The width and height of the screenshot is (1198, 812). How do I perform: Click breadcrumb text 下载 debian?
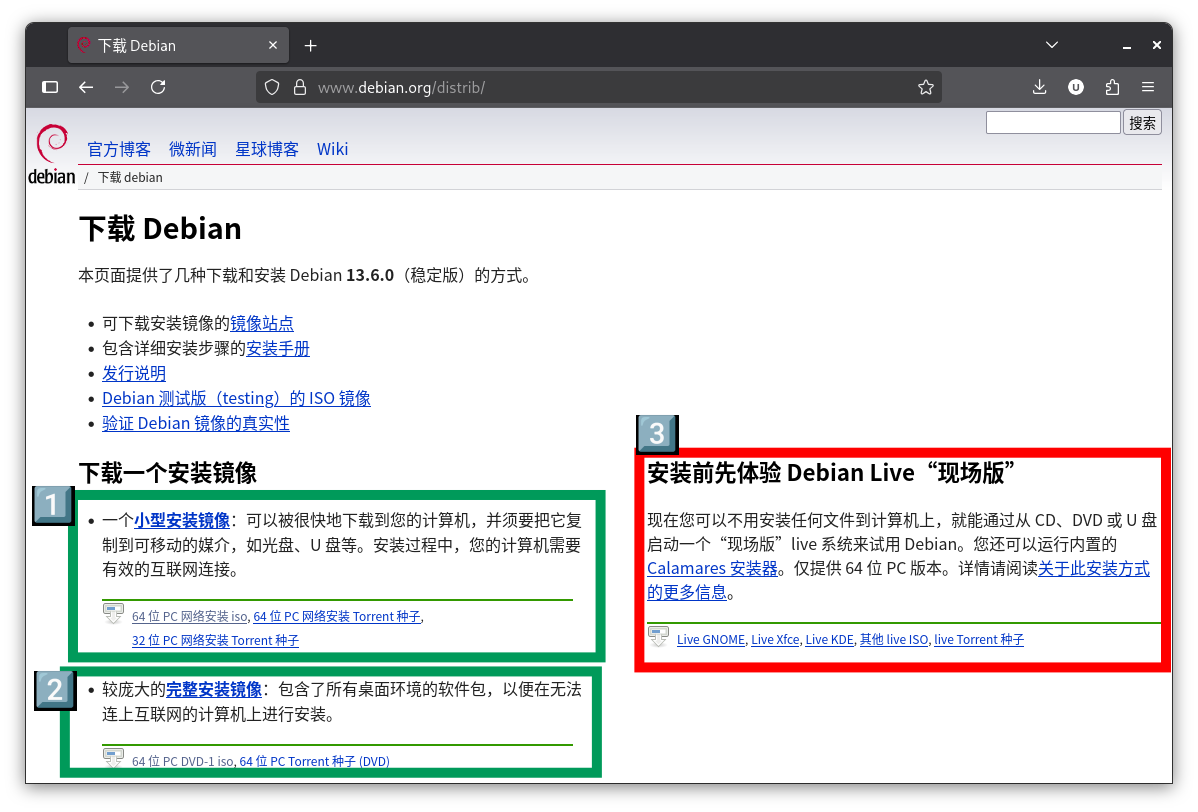coord(130,177)
